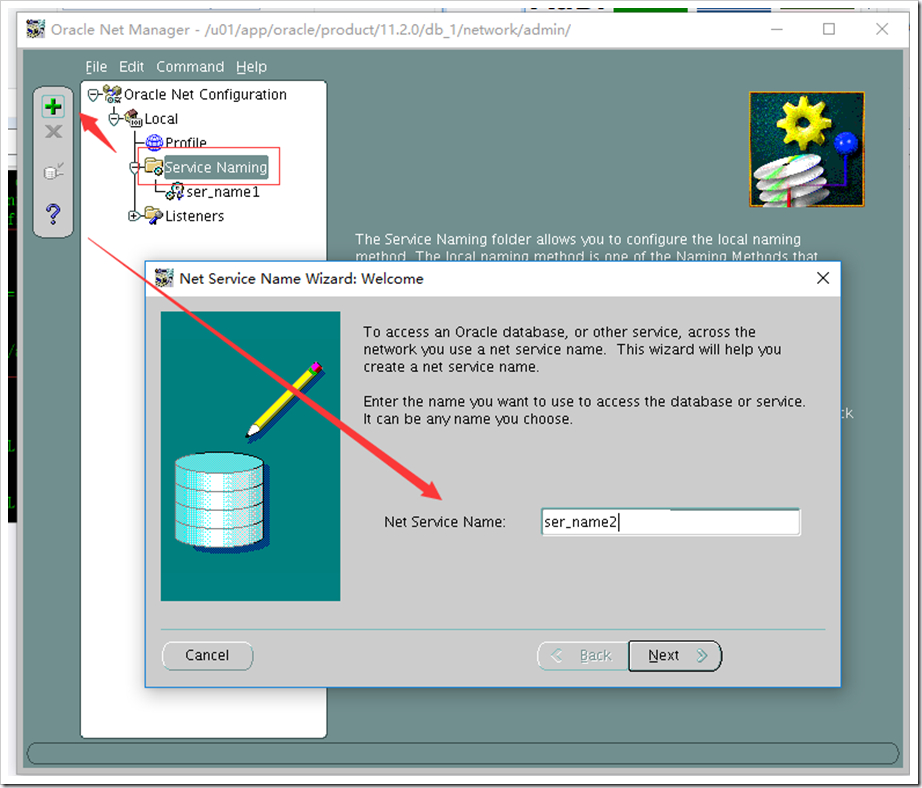
Task: Select the Listeners tree item
Action: click(195, 216)
